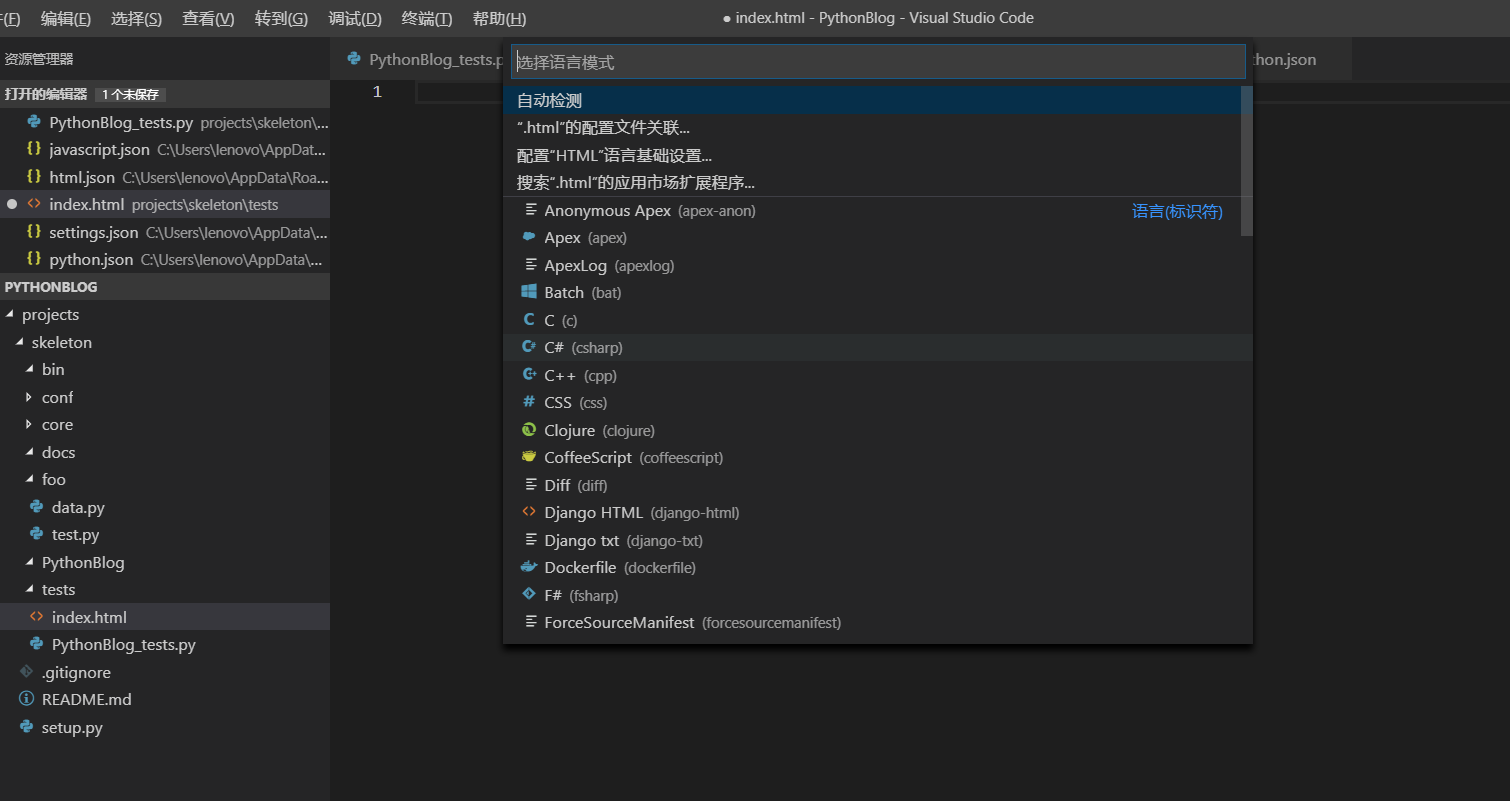Select ForceSourceManifest language entry
Image resolution: width=1510 pixels, height=801 pixels.
877,622
